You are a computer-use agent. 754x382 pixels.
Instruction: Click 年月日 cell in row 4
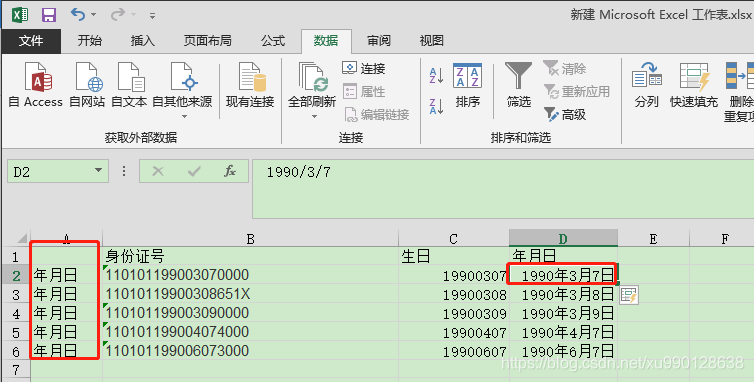[66, 313]
